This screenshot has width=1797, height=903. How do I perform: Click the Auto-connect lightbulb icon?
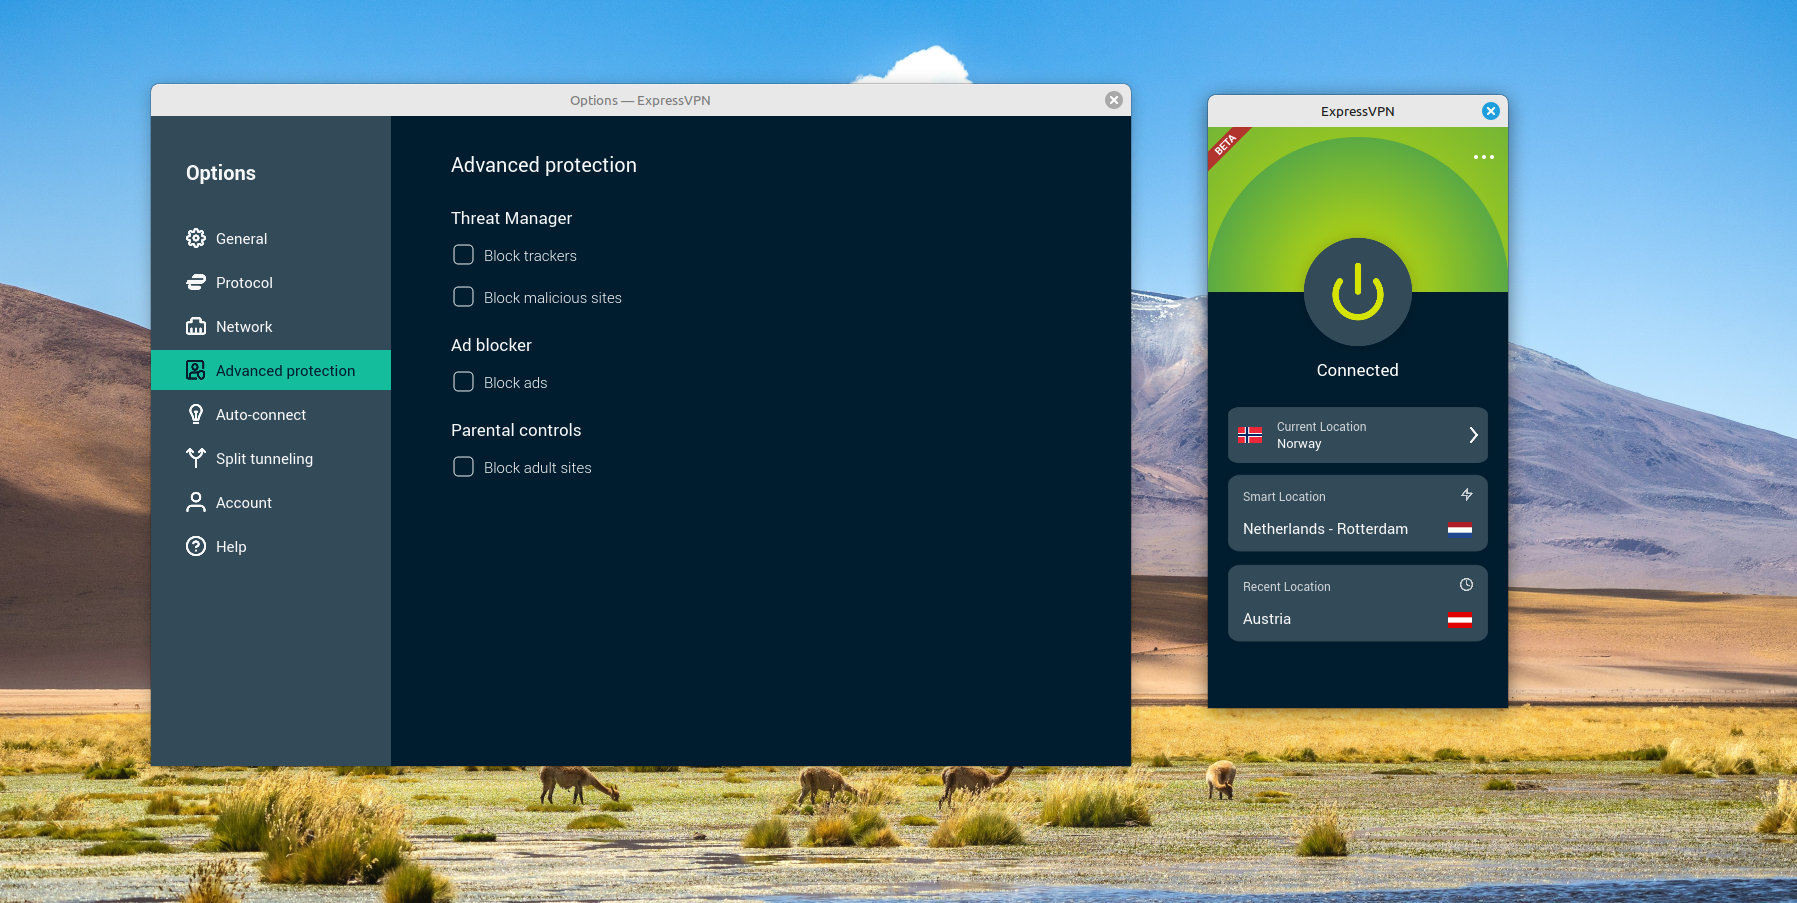(196, 414)
